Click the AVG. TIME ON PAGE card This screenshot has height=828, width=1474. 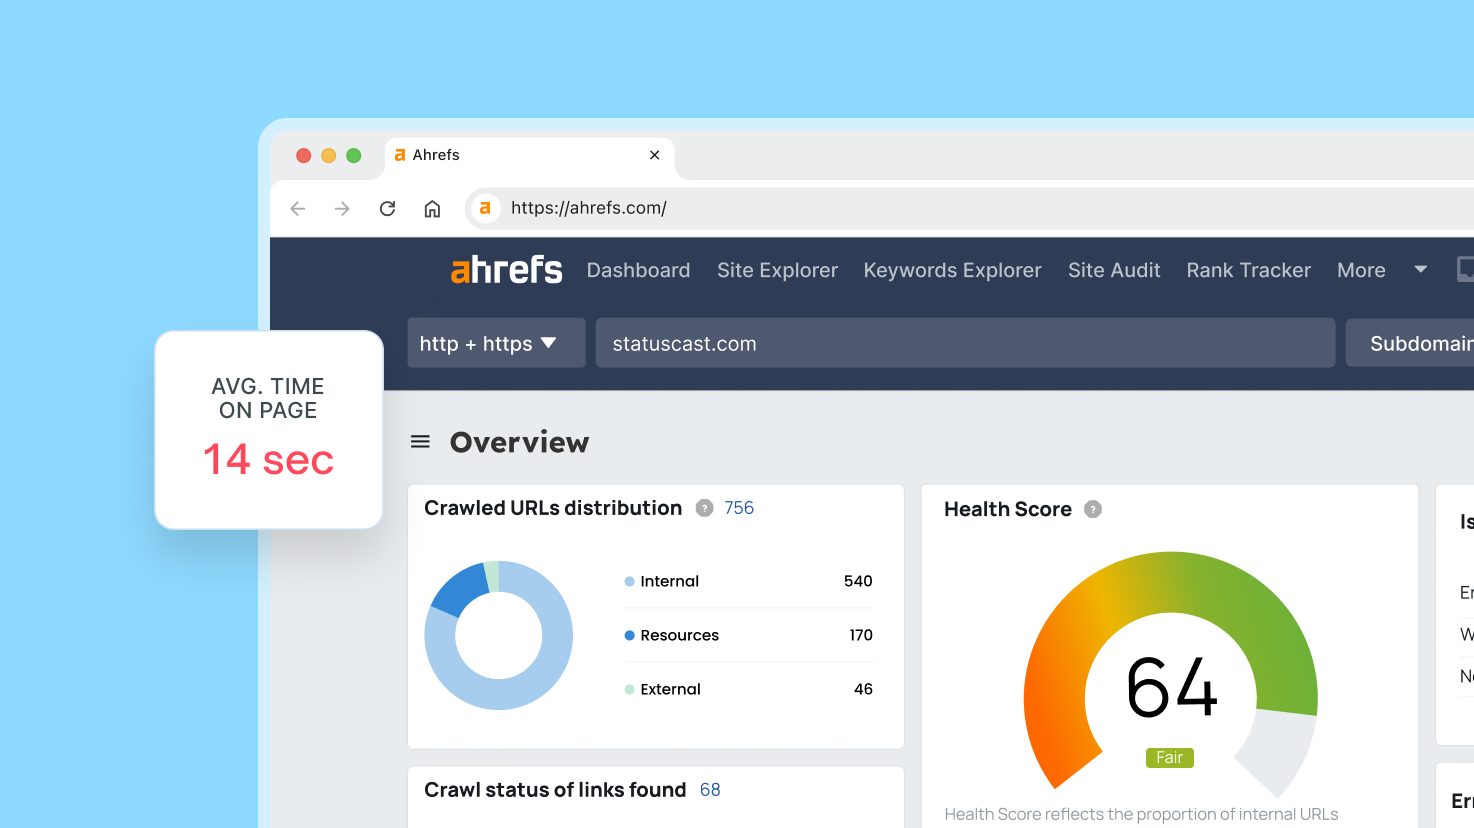pos(269,430)
